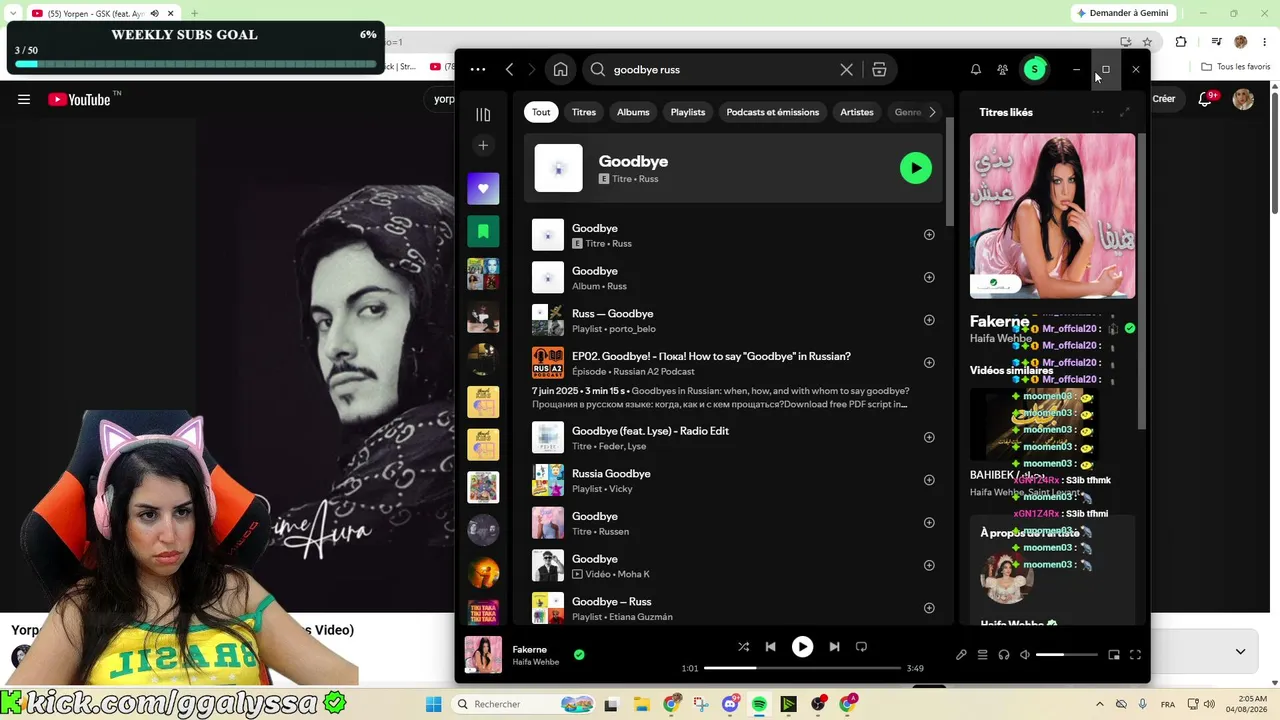Open the Spotify green profile avatar menu

pyautogui.click(x=1035, y=69)
